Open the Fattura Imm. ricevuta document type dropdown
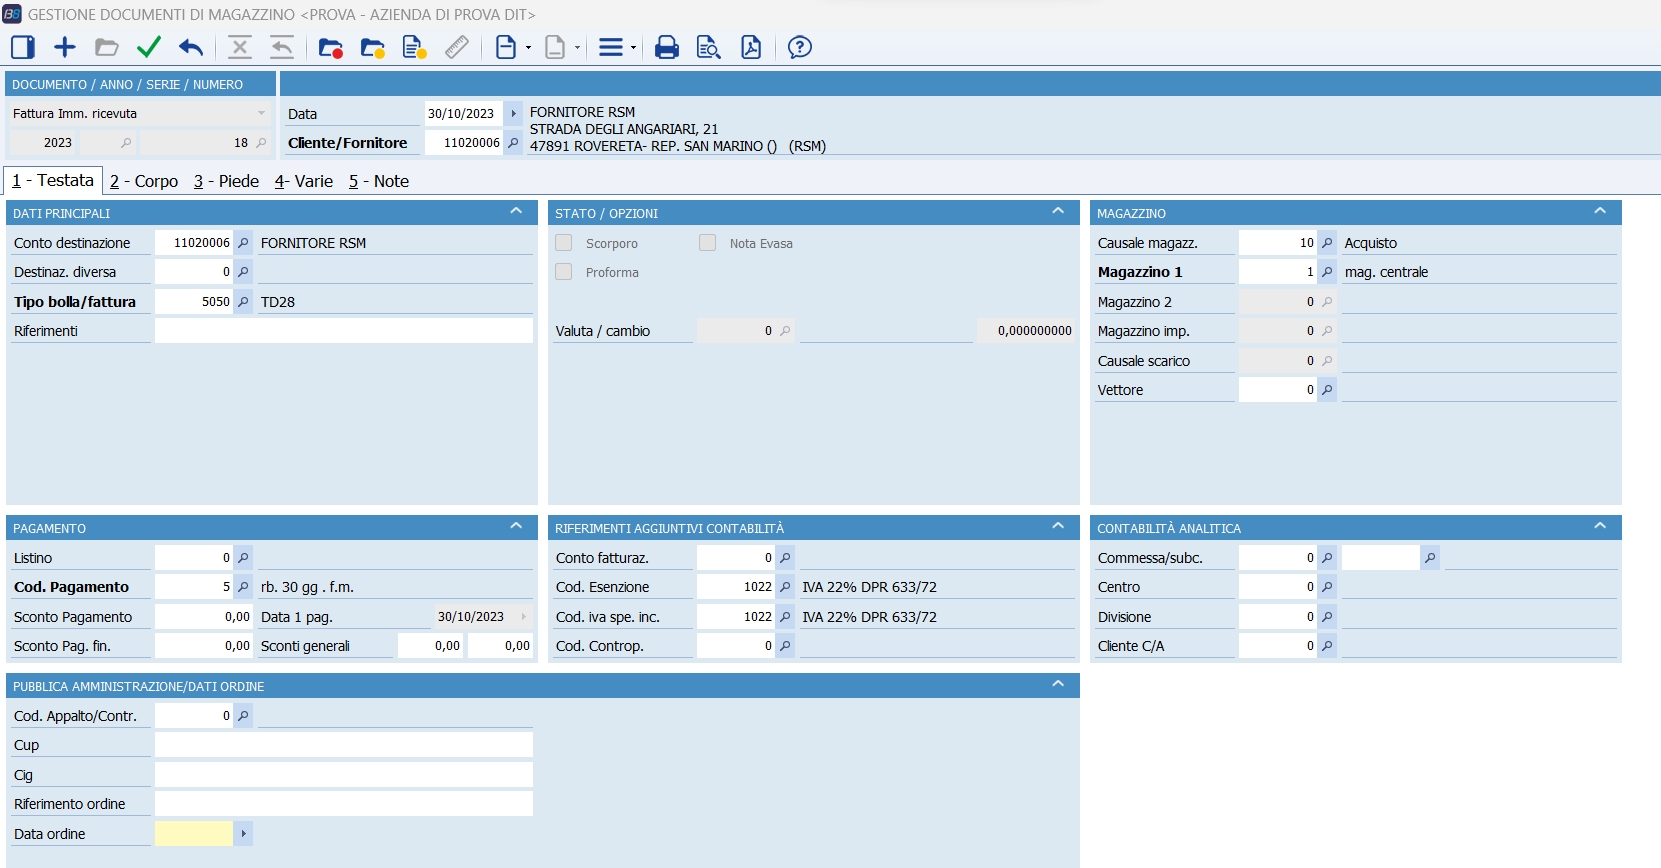The image size is (1661, 868). (x=261, y=114)
